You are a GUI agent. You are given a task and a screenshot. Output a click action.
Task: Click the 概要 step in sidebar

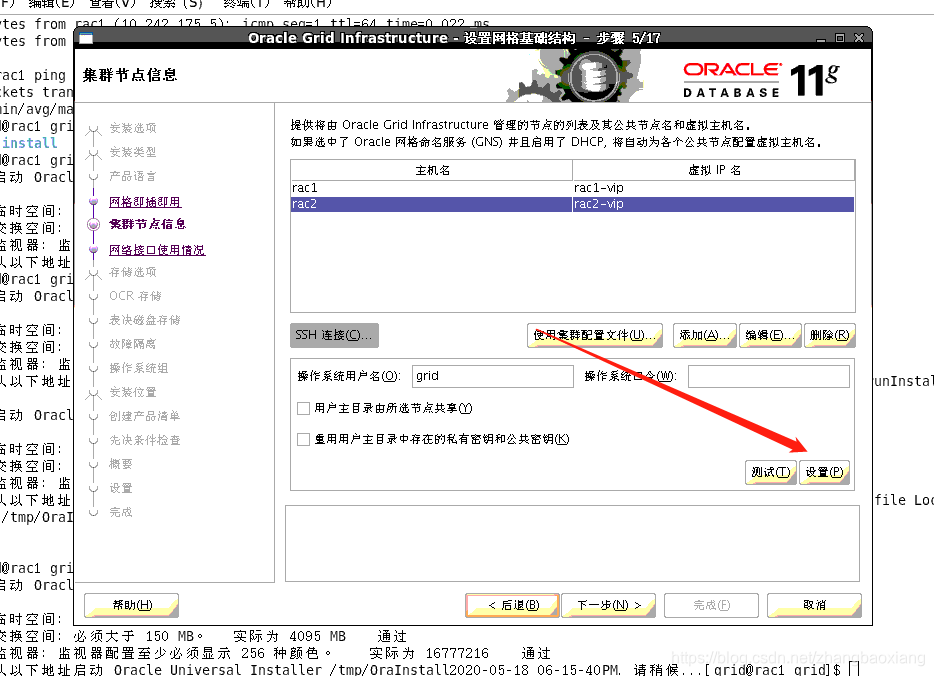pos(121,464)
